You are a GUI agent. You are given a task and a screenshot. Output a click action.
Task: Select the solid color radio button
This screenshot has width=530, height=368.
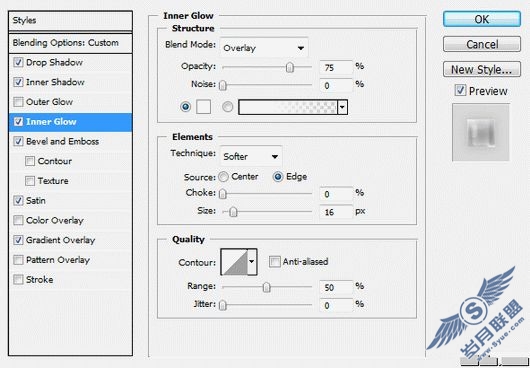(186, 107)
